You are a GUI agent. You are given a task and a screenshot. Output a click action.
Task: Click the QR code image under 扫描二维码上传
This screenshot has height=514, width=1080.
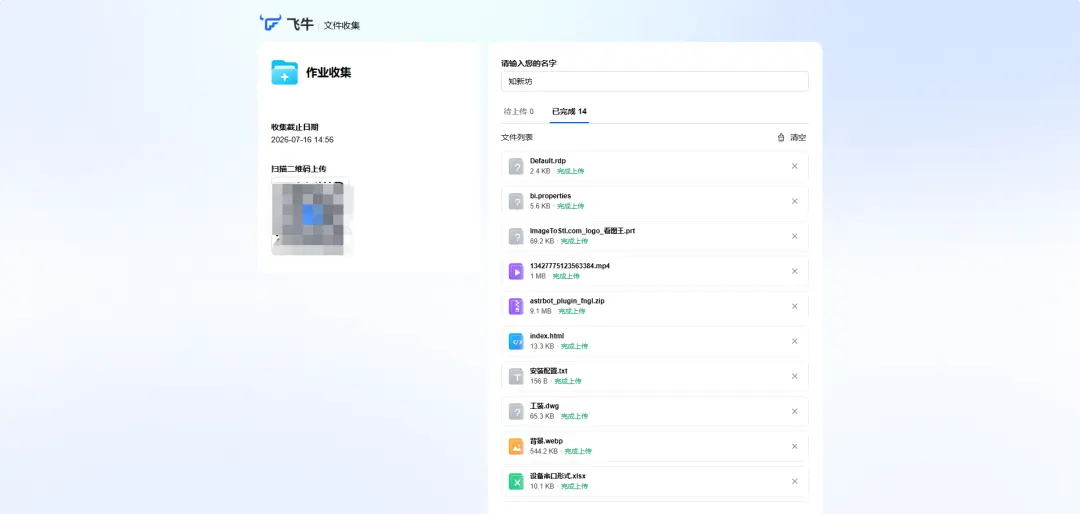pos(310,216)
